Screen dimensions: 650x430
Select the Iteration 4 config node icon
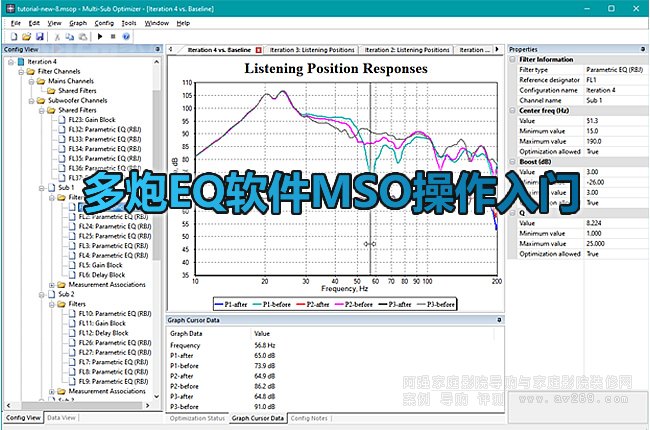(21, 62)
